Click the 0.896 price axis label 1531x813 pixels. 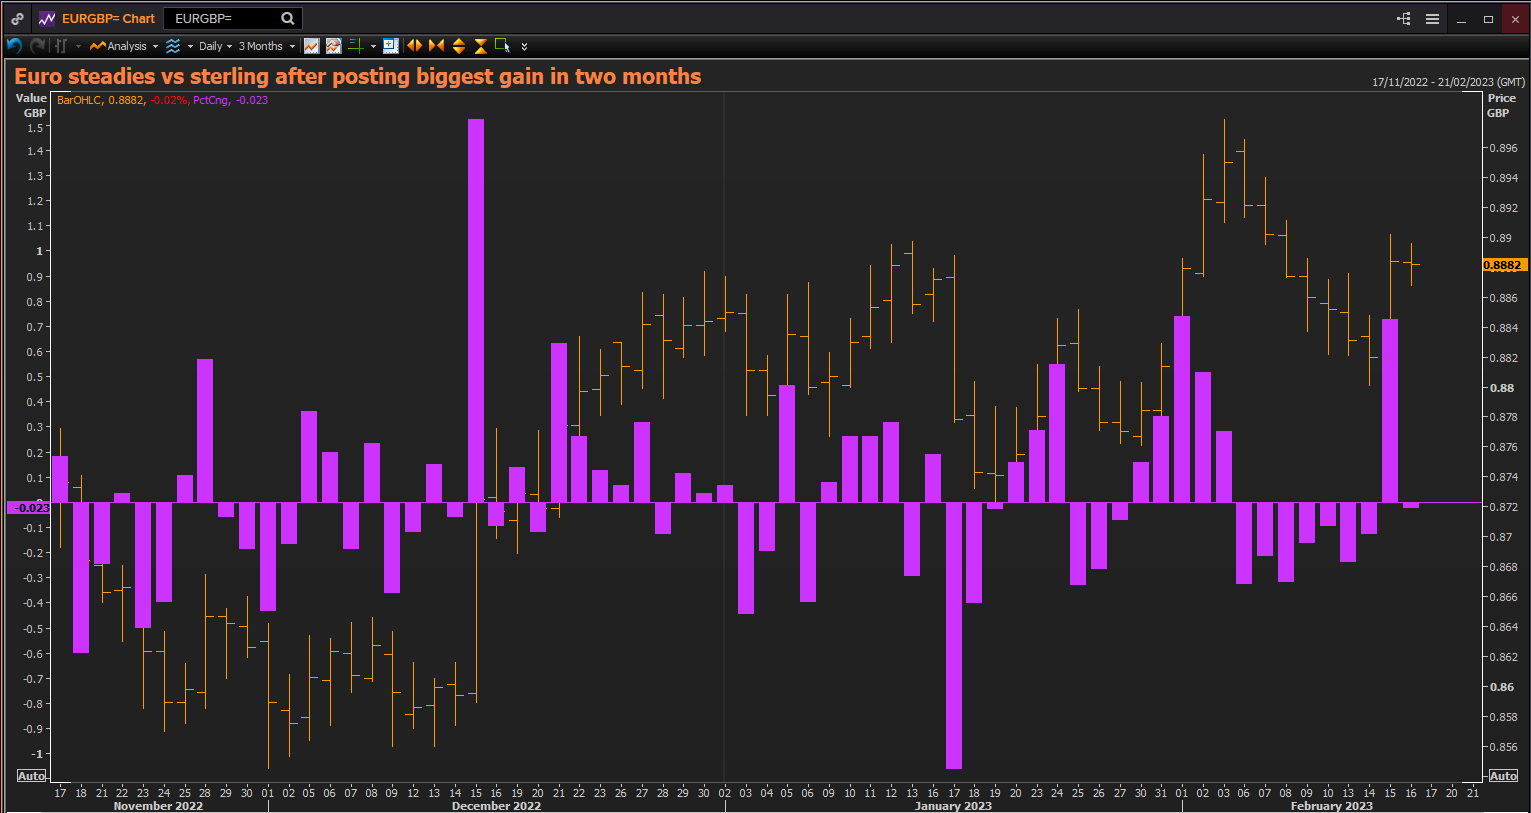pos(1503,148)
